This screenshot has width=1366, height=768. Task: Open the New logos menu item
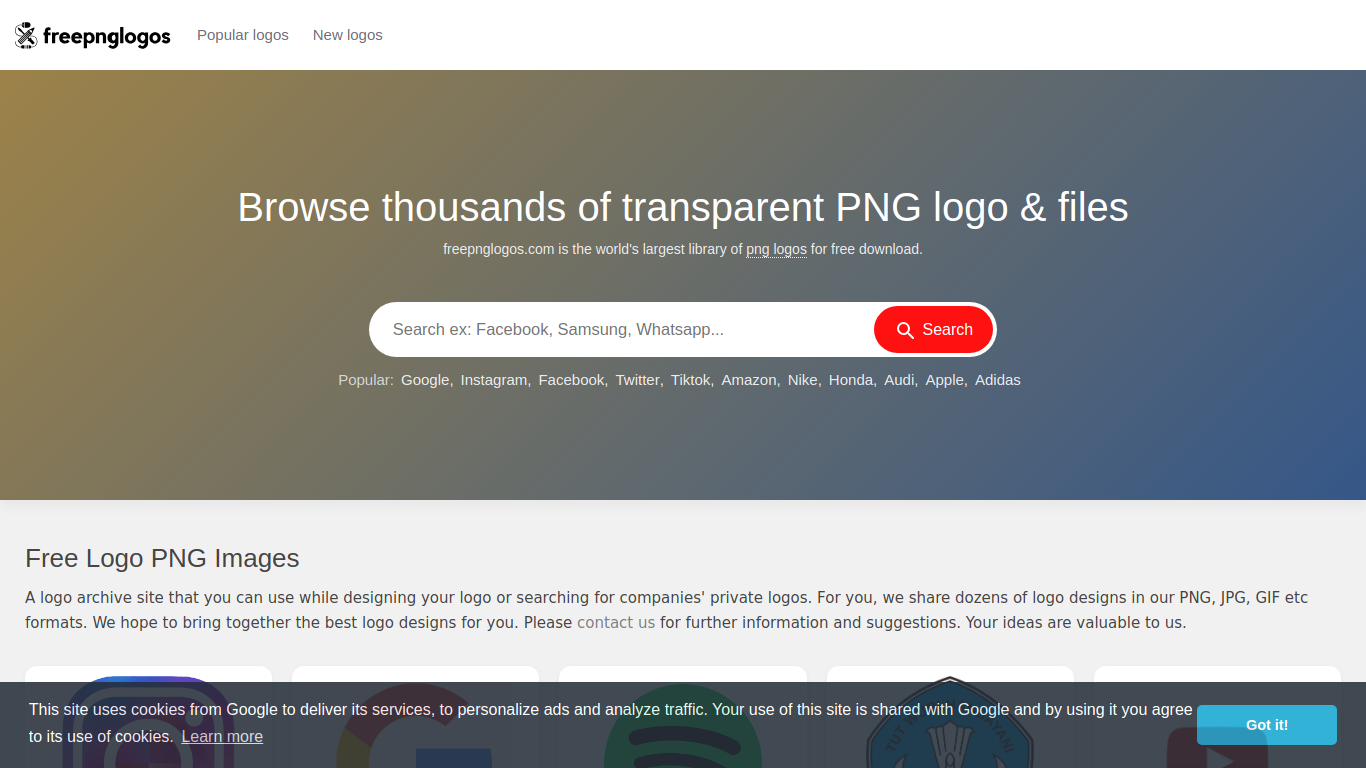click(348, 35)
